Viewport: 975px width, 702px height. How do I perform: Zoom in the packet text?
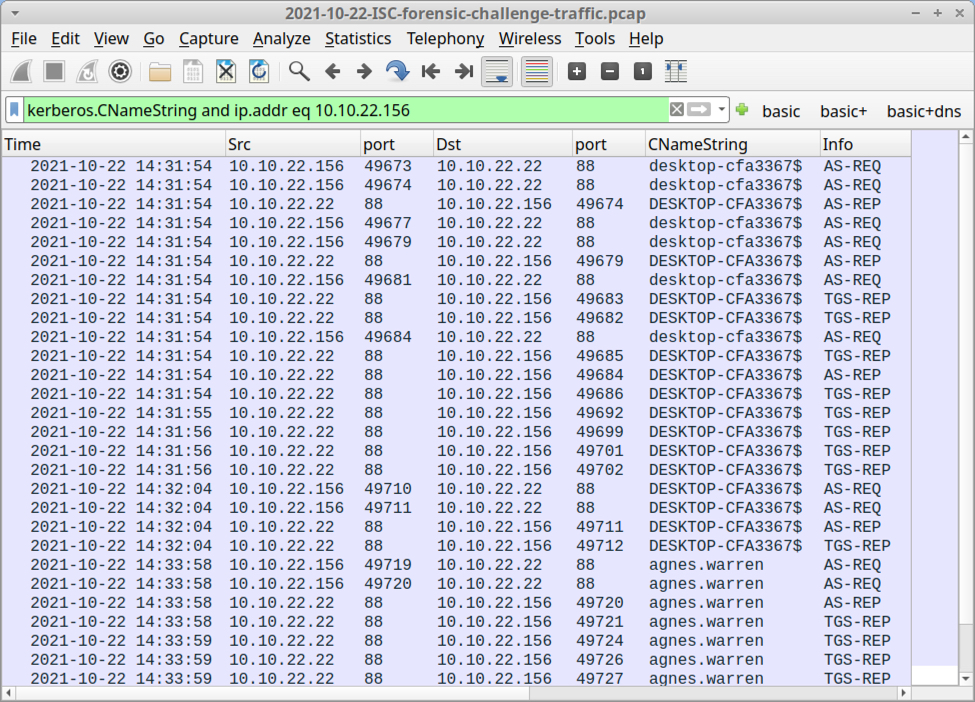tap(577, 71)
